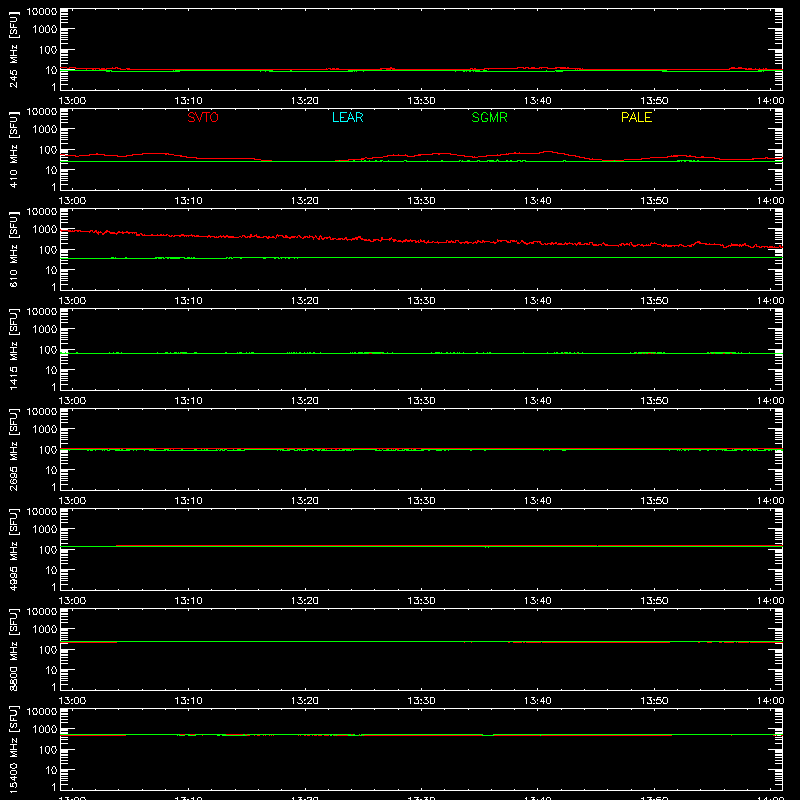Click 13:00 time label under 245 MHz panel
The height and width of the screenshot is (800, 800).
click(72, 101)
